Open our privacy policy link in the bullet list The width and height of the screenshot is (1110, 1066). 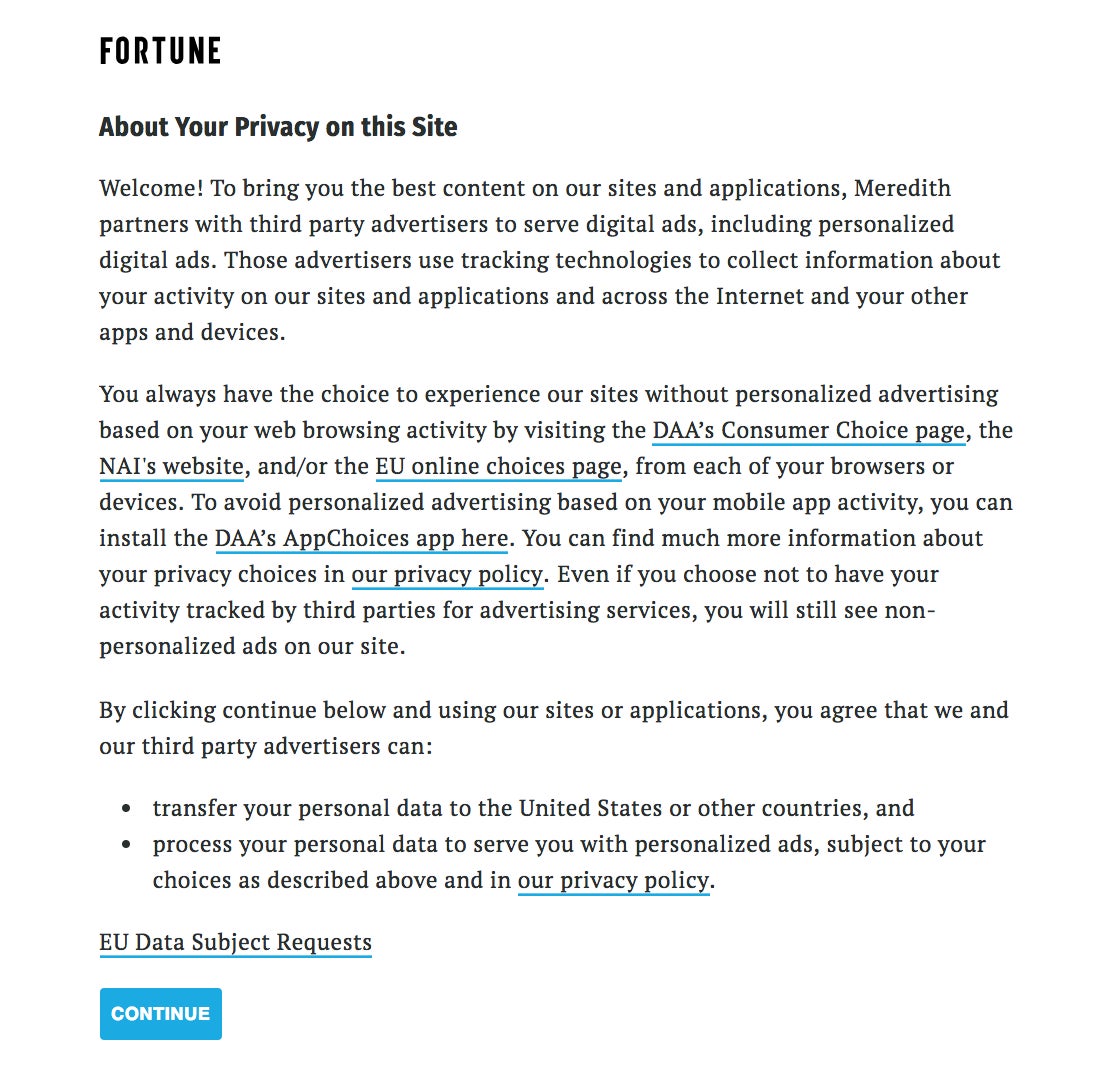pyautogui.click(x=614, y=881)
